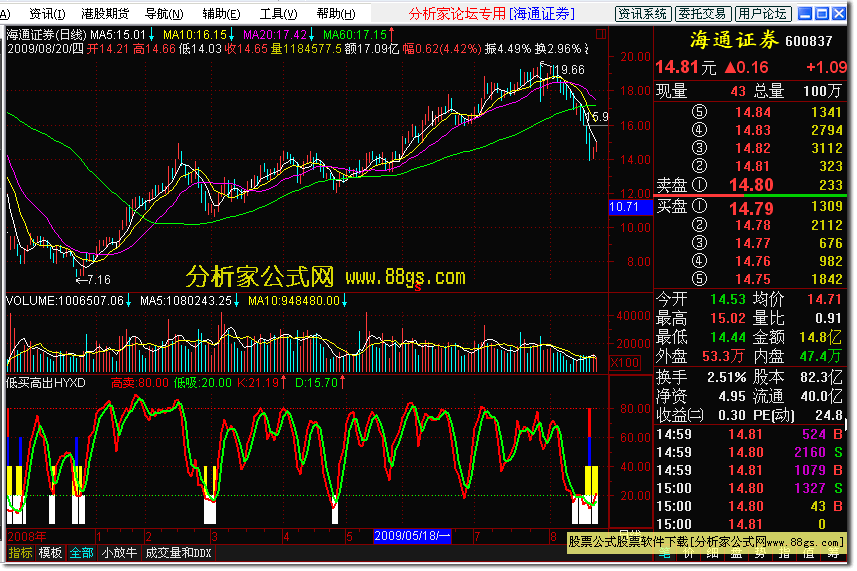Click month 7 on the time axis
This screenshot has height=571, width=857.
477,537
